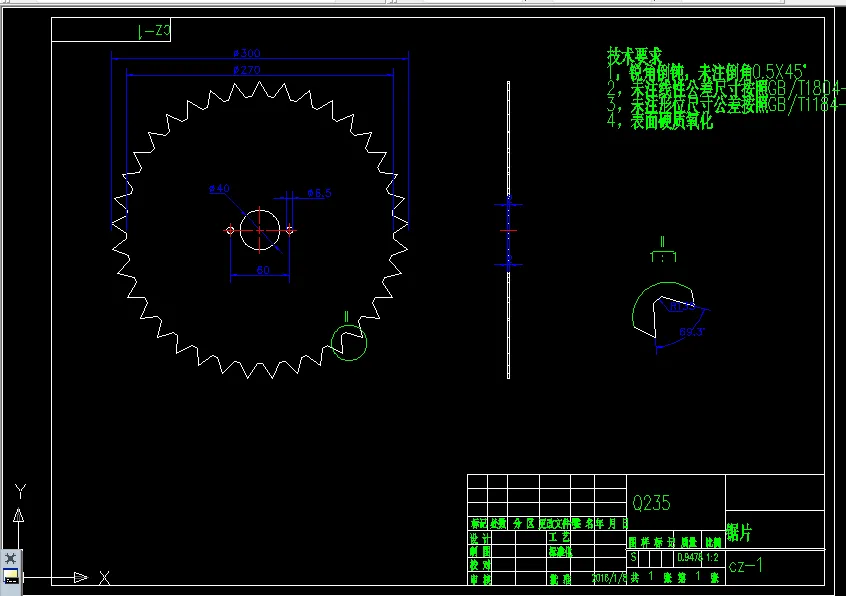
Task: Select the green detail circle on the saw blade
Action: tap(349, 342)
